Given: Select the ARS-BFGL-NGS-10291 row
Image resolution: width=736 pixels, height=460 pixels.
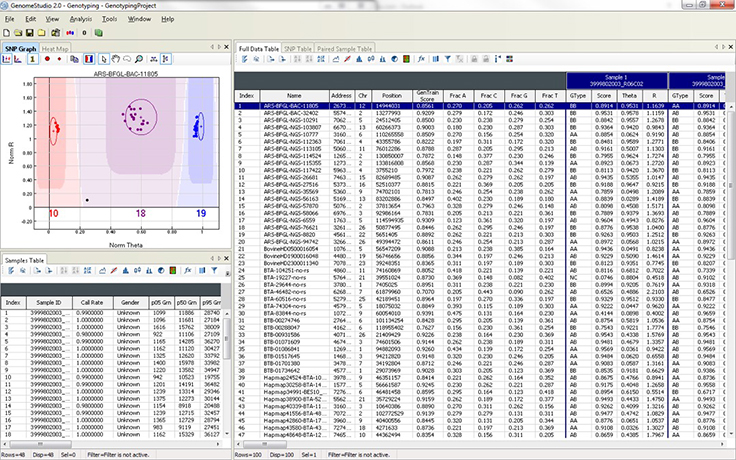Looking at the screenshot, I should 289,120.
